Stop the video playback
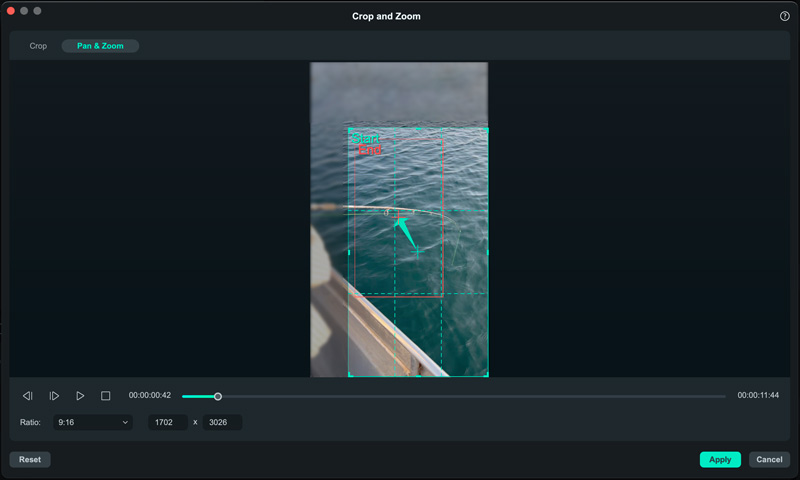Viewport: 800px width, 480px height. coord(105,396)
